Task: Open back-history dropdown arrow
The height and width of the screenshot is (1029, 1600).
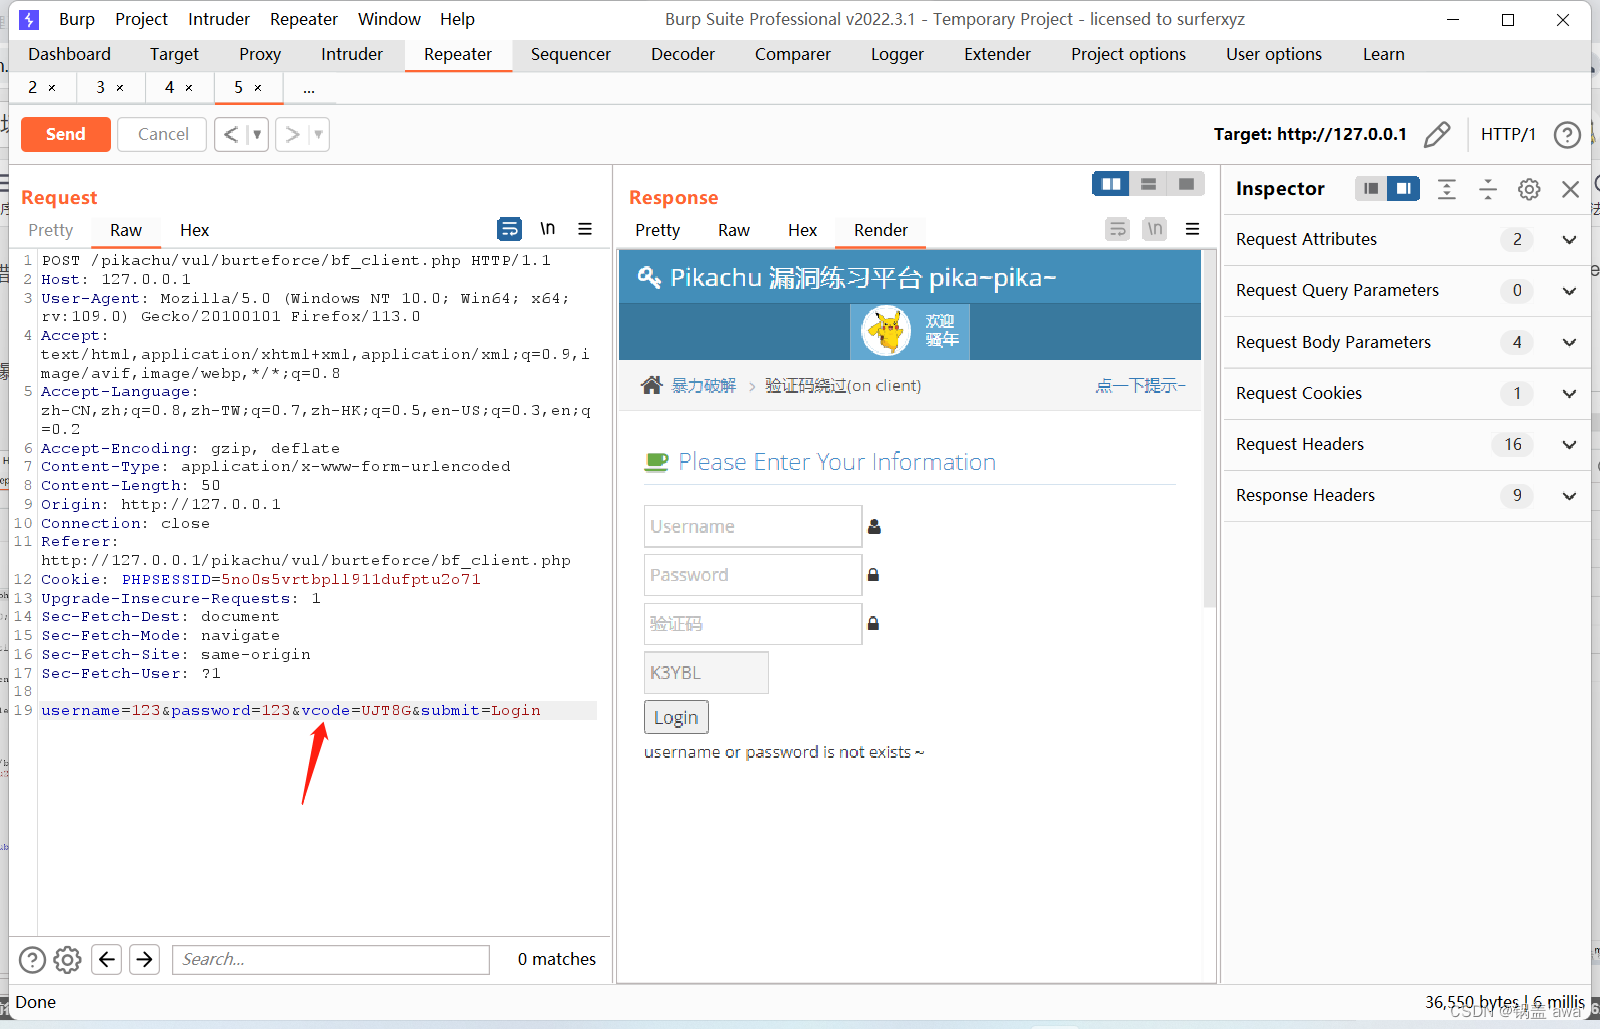Action: pos(257,134)
